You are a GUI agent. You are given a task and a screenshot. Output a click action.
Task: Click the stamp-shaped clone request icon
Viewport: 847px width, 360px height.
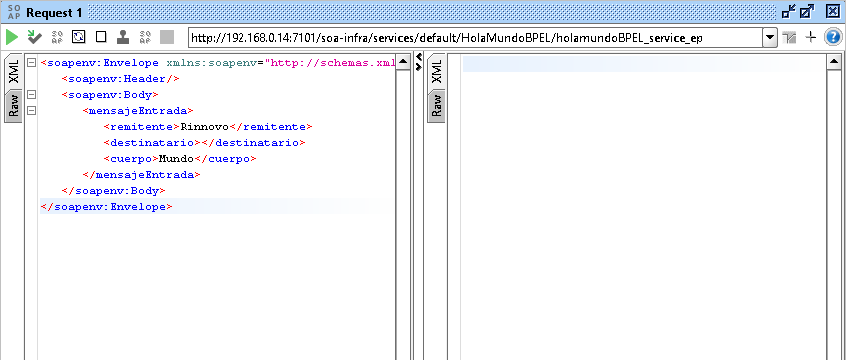pos(123,37)
